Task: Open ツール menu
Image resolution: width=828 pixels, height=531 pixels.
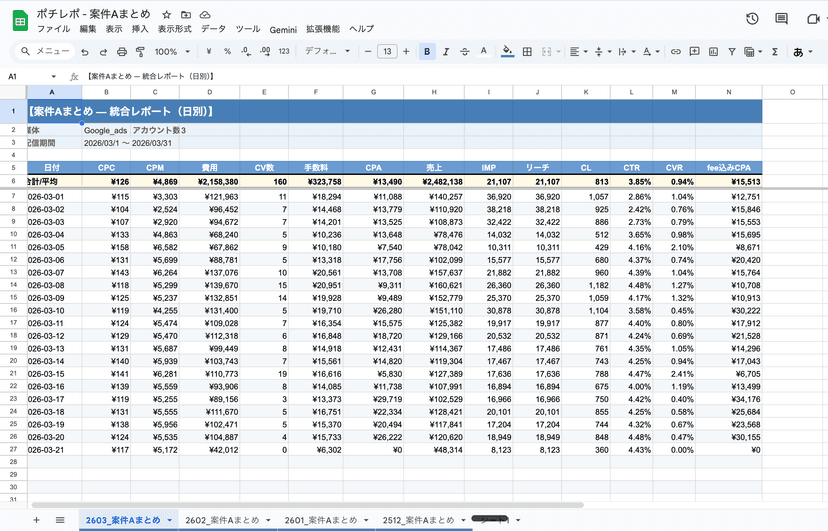Action: [x=248, y=29]
